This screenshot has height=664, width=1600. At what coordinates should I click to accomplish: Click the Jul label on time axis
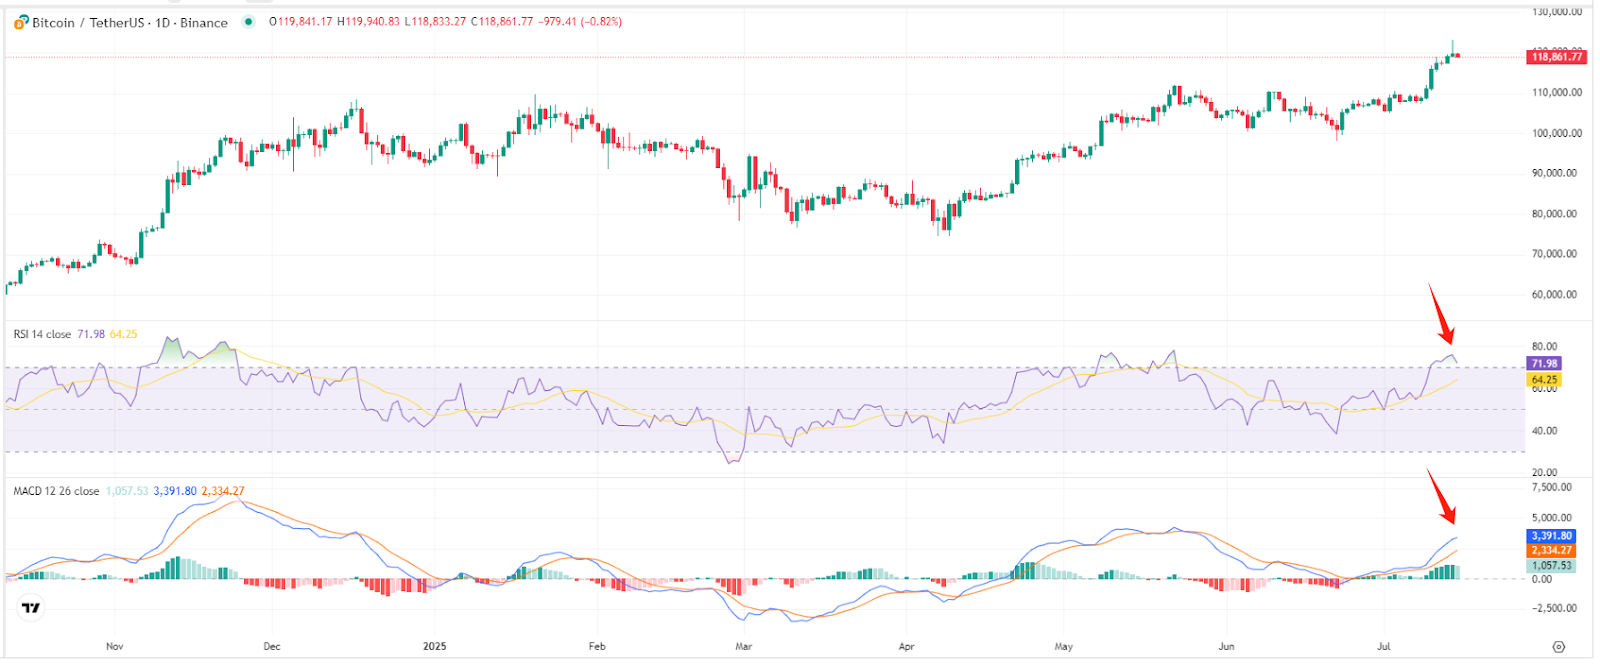tap(1384, 647)
